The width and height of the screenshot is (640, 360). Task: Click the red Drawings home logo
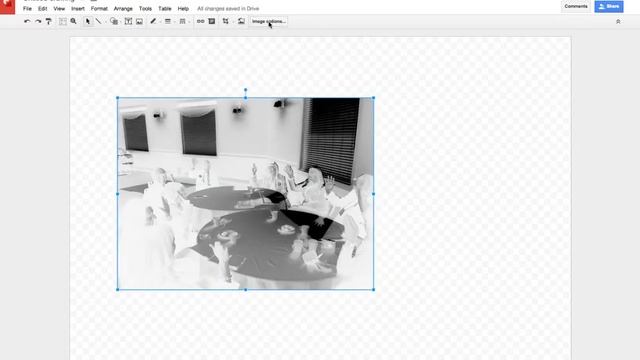pos(7,7)
